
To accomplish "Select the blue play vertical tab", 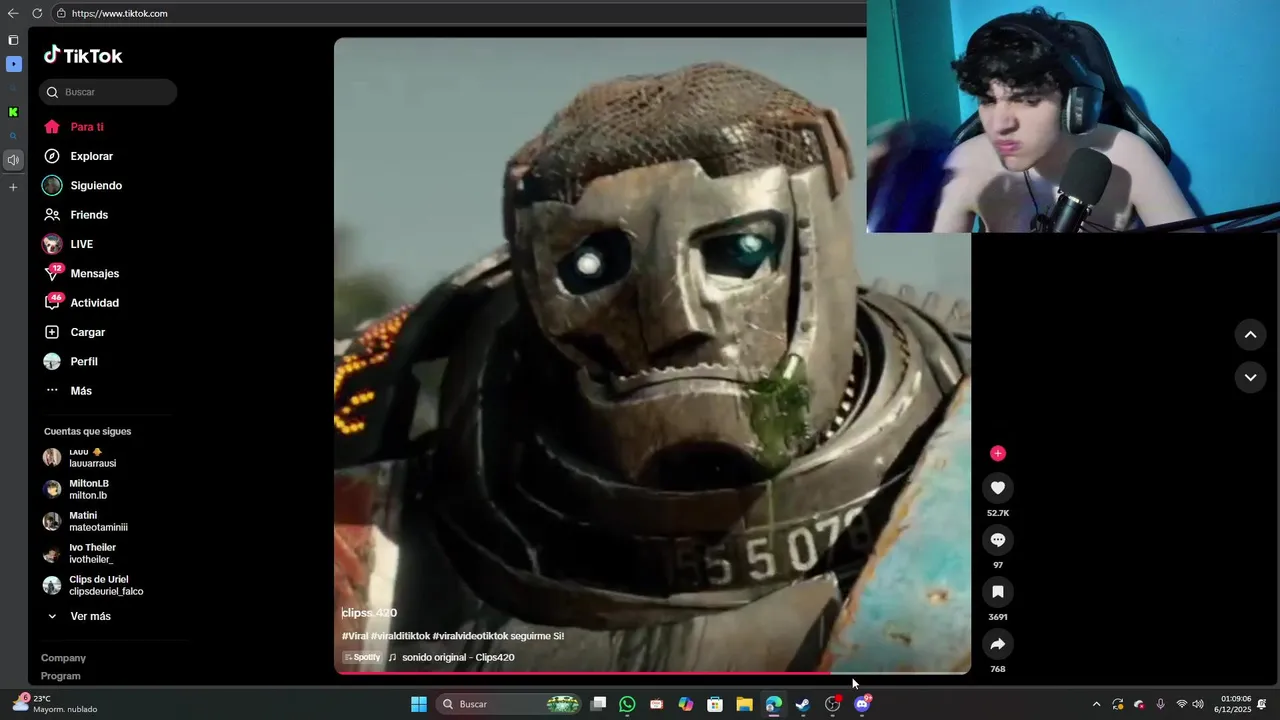I will [x=13, y=64].
